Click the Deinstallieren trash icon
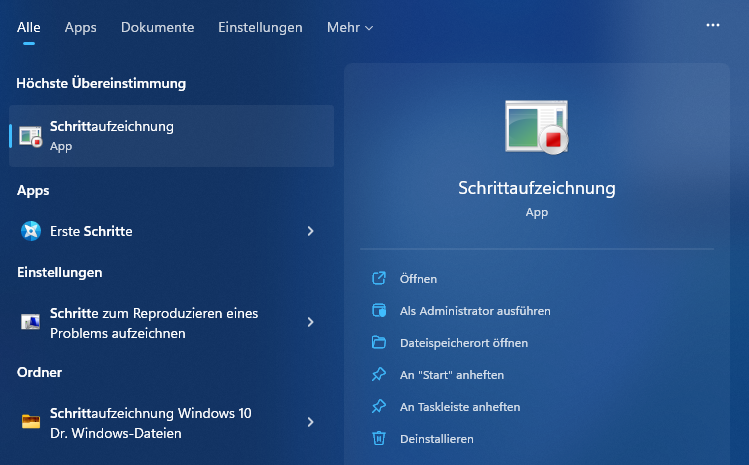The height and width of the screenshot is (465, 749). pyautogui.click(x=379, y=438)
